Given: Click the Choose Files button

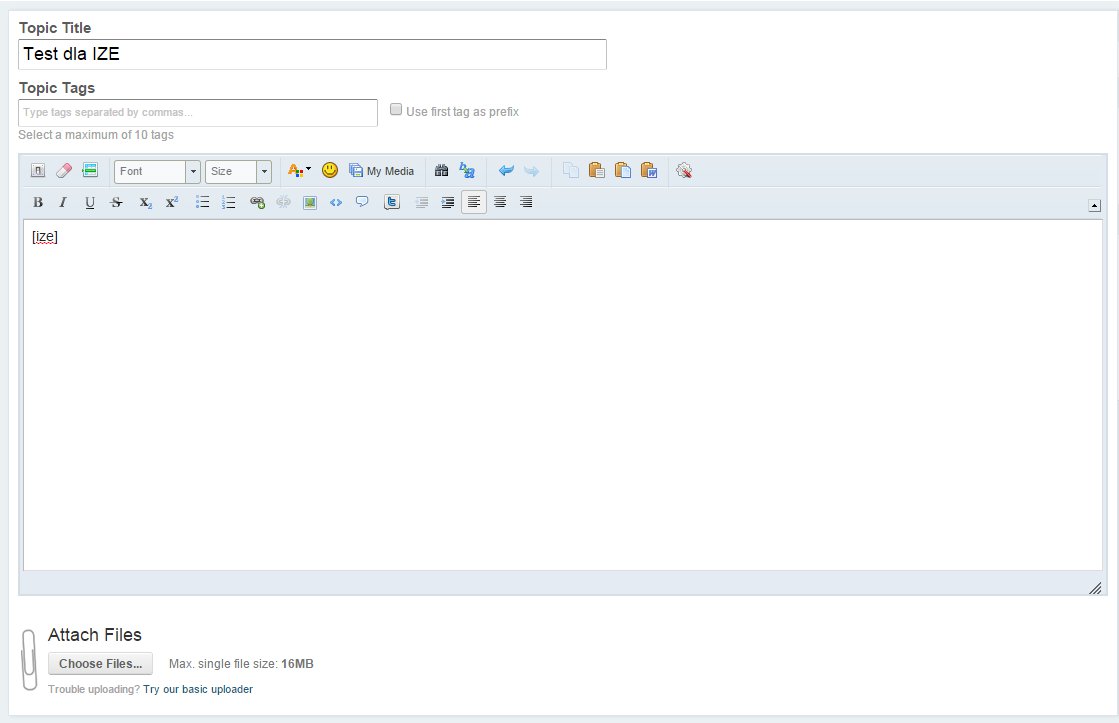Looking at the screenshot, I should (100, 663).
